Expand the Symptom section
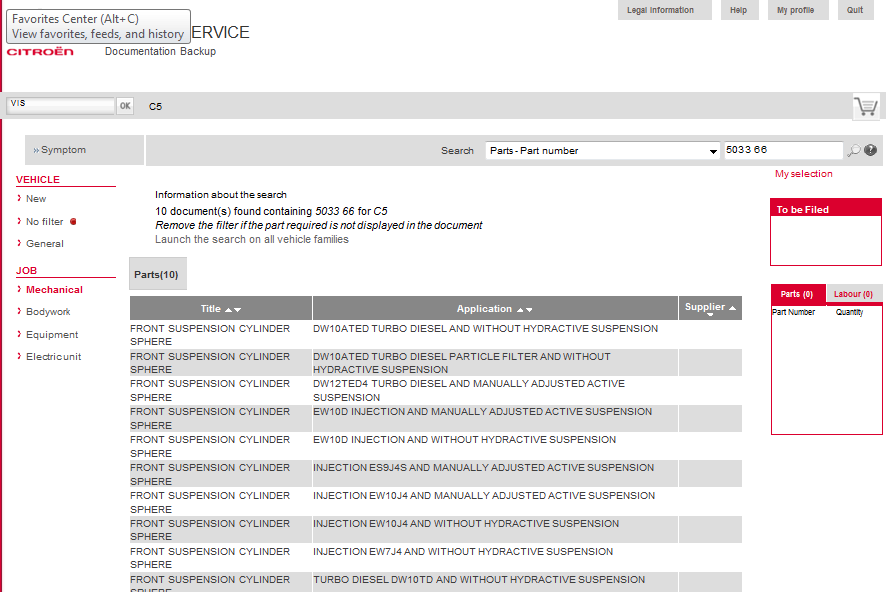 coord(59,150)
